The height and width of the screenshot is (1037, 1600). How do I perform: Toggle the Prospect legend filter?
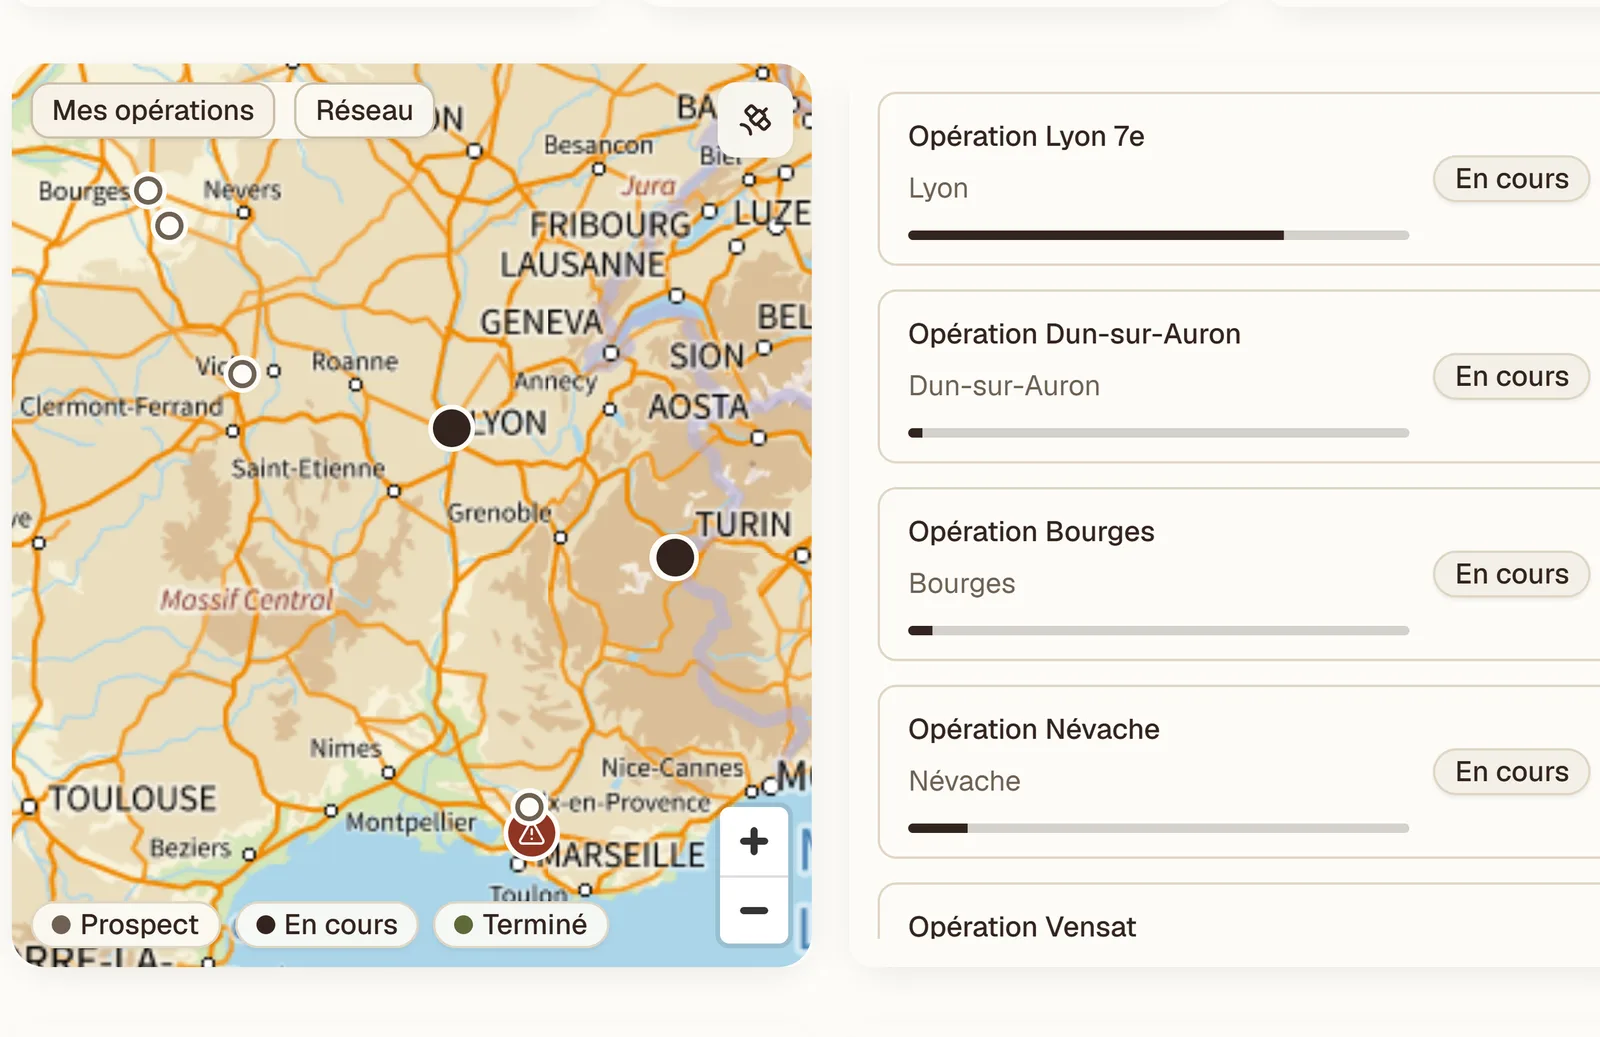[x=126, y=925]
